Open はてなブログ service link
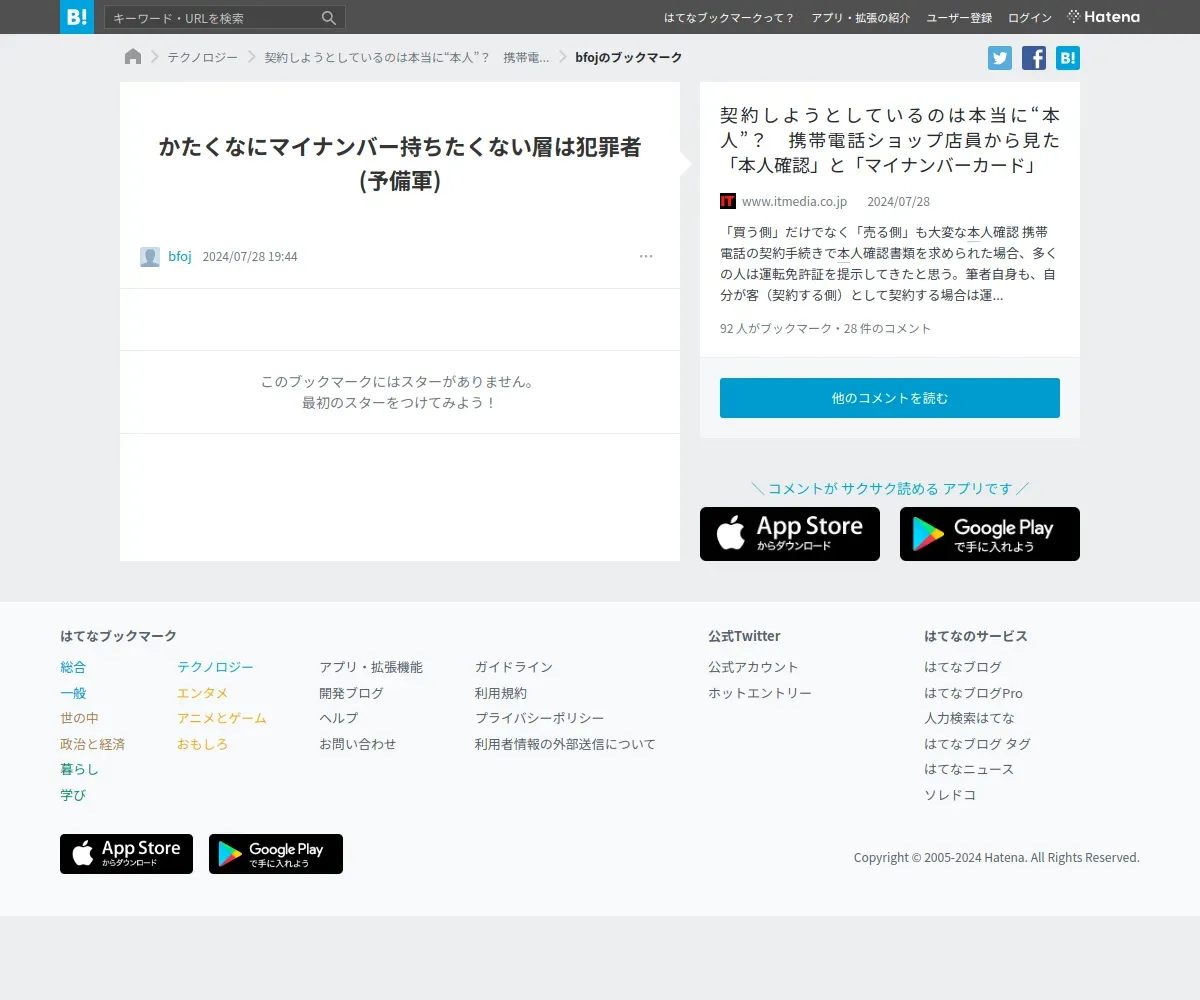The height and width of the screenshot is (1000, 1200). (963, 667)
